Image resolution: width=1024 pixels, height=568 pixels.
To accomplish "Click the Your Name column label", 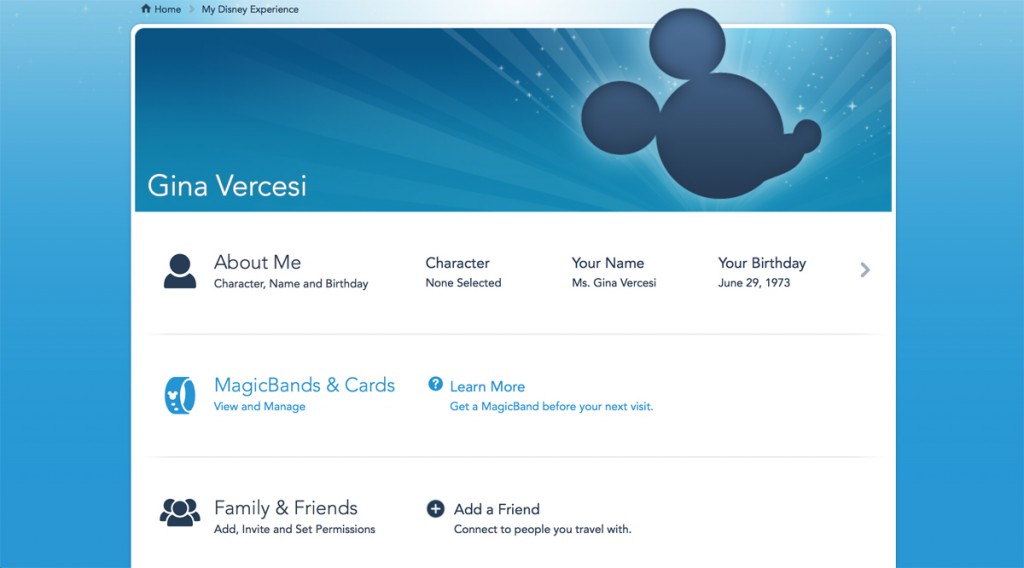I will pos(607,263).
